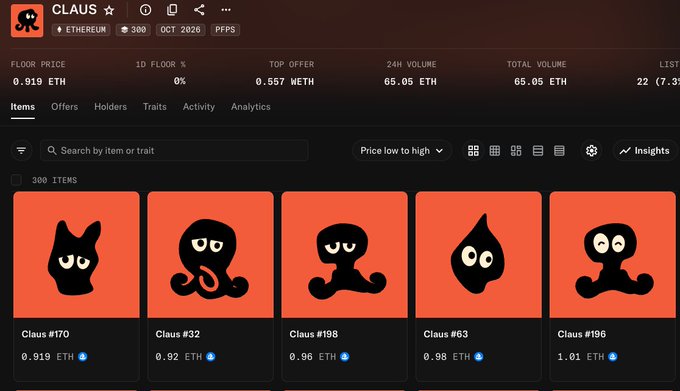The width and height of the screenshot is (680, 391).
Task: Tick the select-all 300 ITEMS checkbox
Action: pos(16,180)
